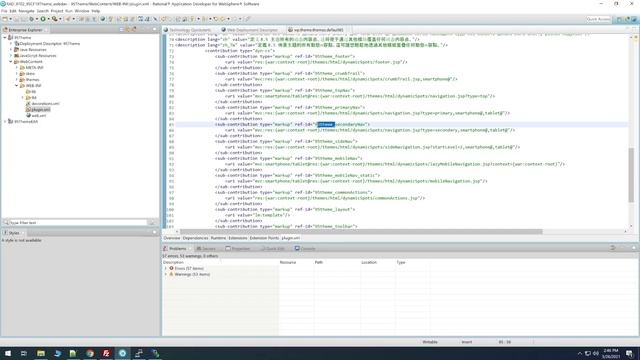The height and width of the screenshot is (360, 640).
Task: Click Quick Access field
Action: click(598, 19)
